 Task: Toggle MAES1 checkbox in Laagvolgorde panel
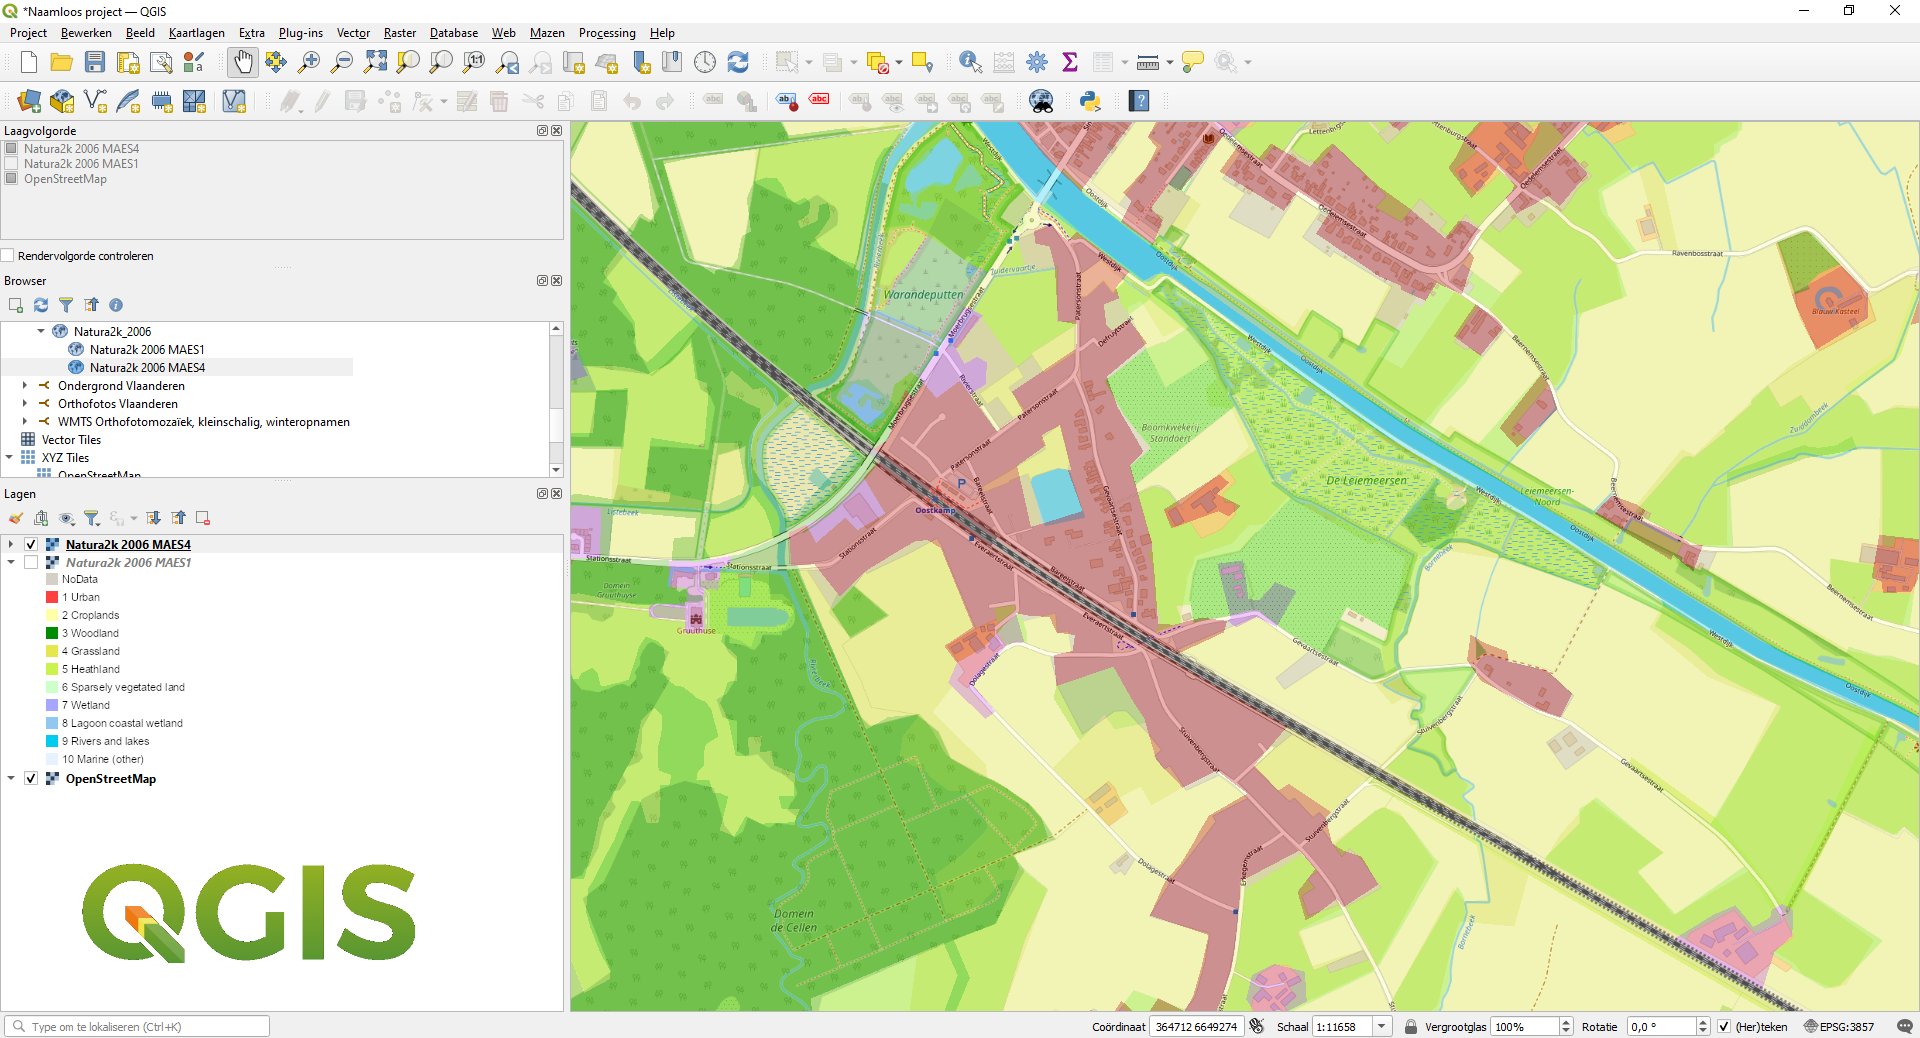pyautogui.click(x=12, y=163)
